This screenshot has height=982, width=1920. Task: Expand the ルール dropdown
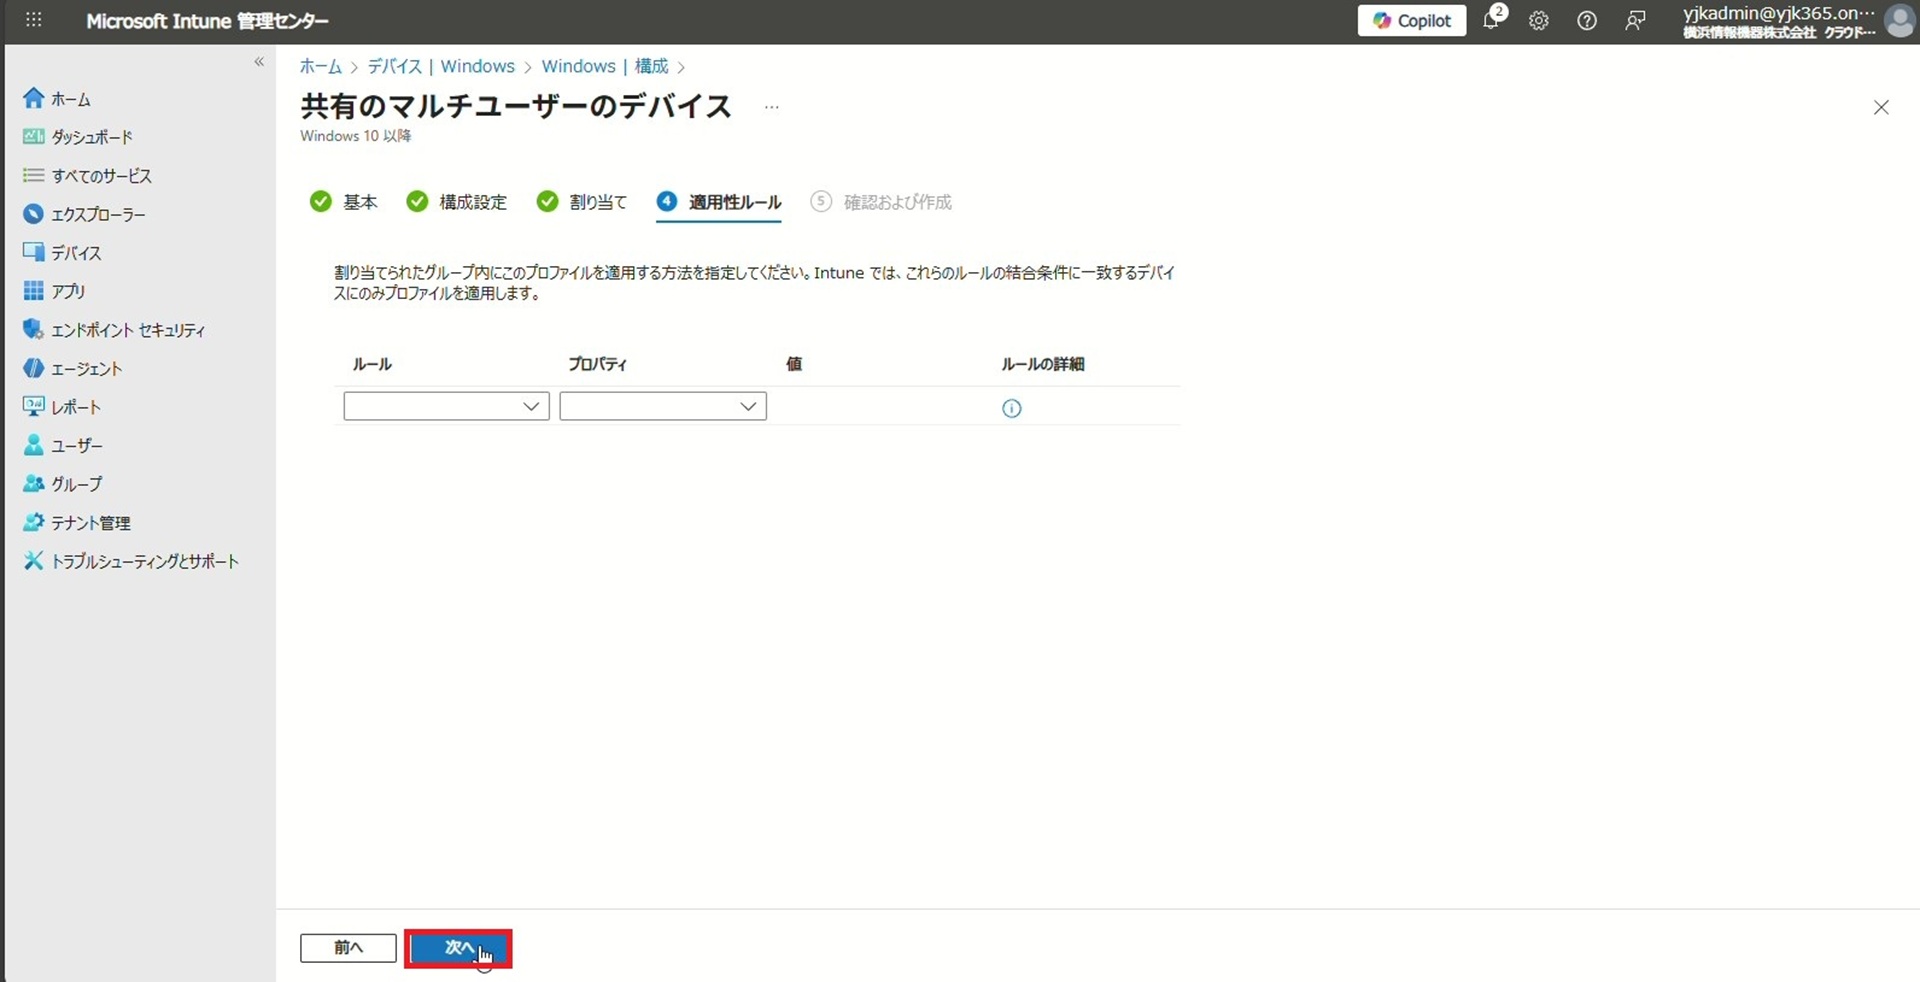click(446, 406)
